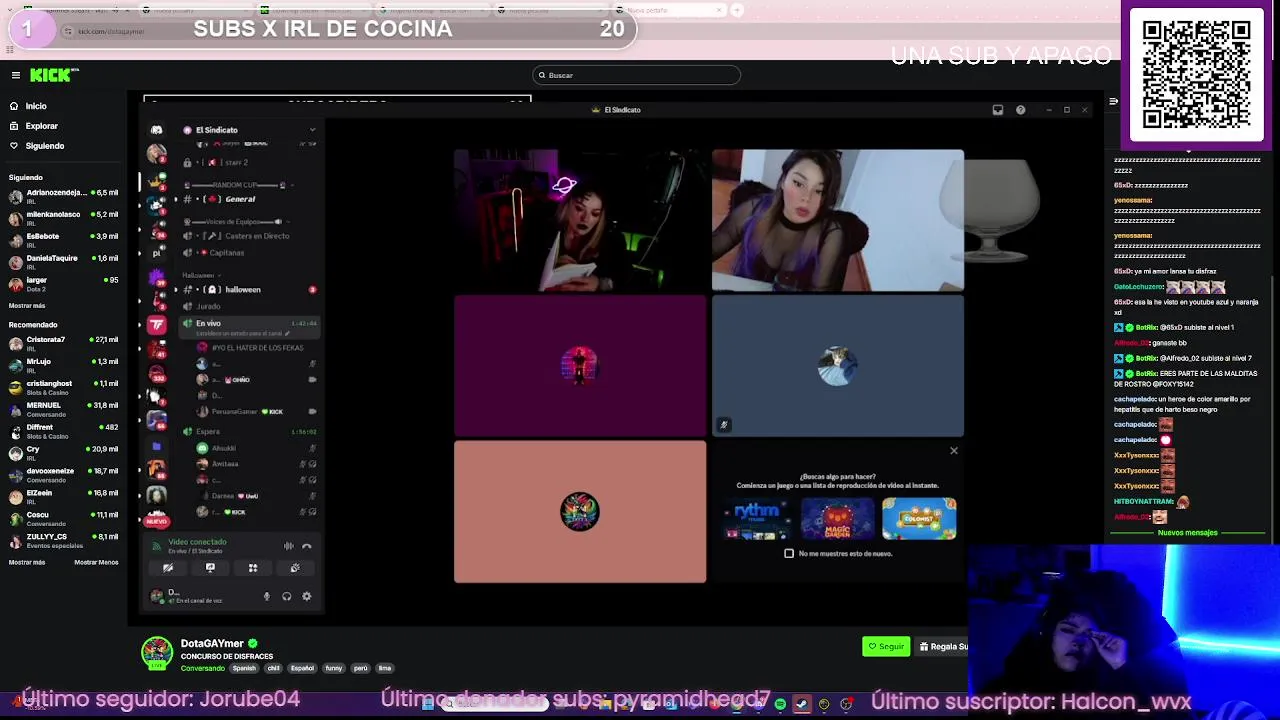The height and width of the screenshot is (720, 1280).
Task: Open soundboard button in voice panel
Action: click(295, 568)
